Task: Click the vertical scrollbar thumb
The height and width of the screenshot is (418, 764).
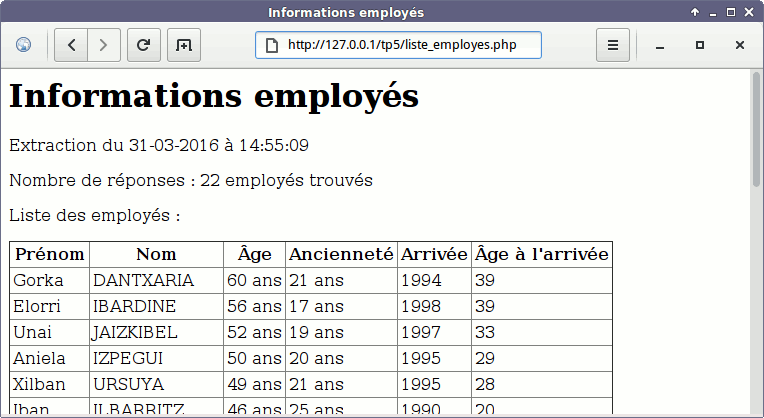Action: click(756, 129)
